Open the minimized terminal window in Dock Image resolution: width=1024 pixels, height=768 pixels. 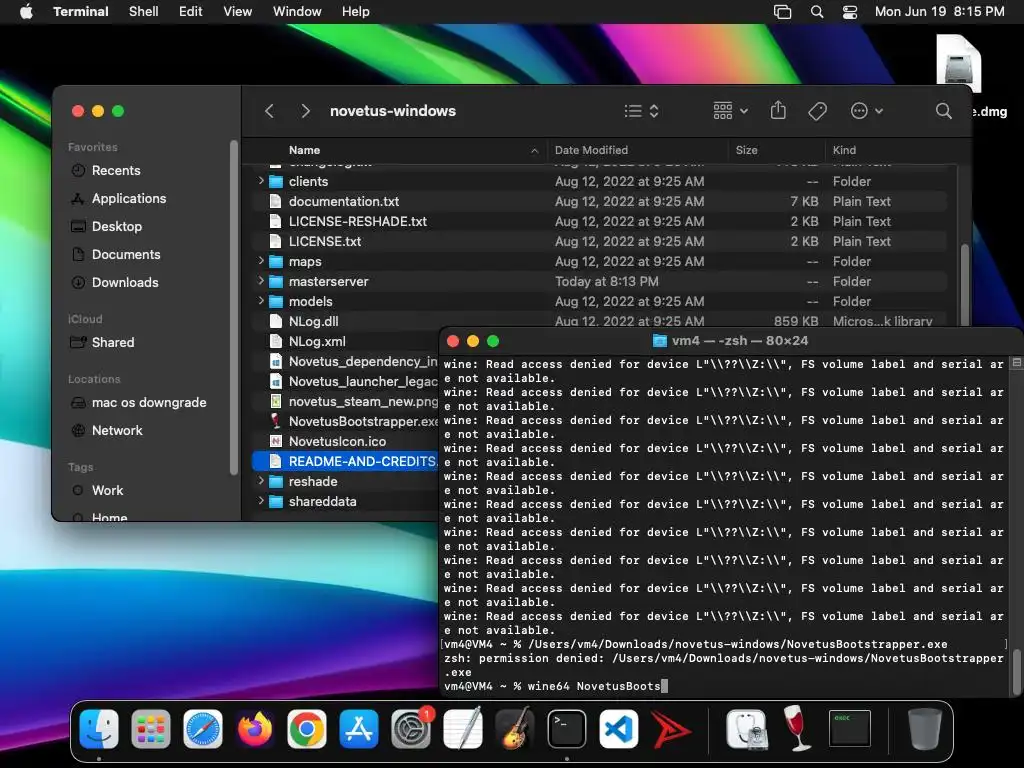coord(850,729)
